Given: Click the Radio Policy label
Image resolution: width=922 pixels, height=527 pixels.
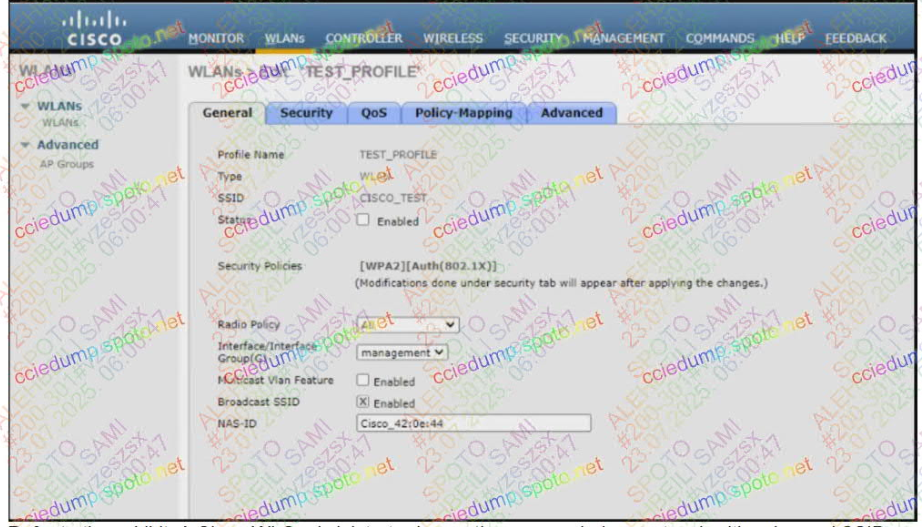Looking at the screenshot, I should pos(249,325).
